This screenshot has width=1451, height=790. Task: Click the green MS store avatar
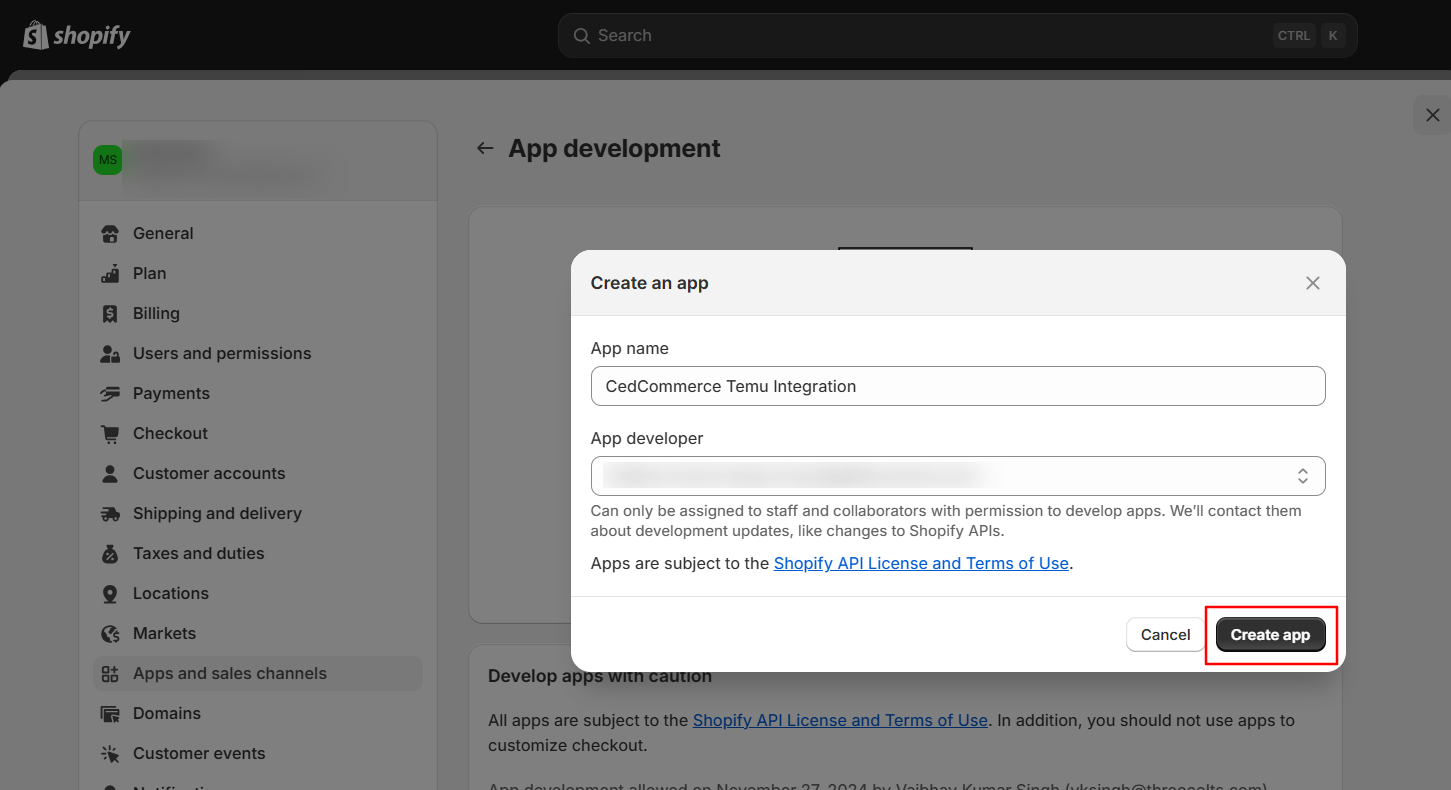pos(107,160)
